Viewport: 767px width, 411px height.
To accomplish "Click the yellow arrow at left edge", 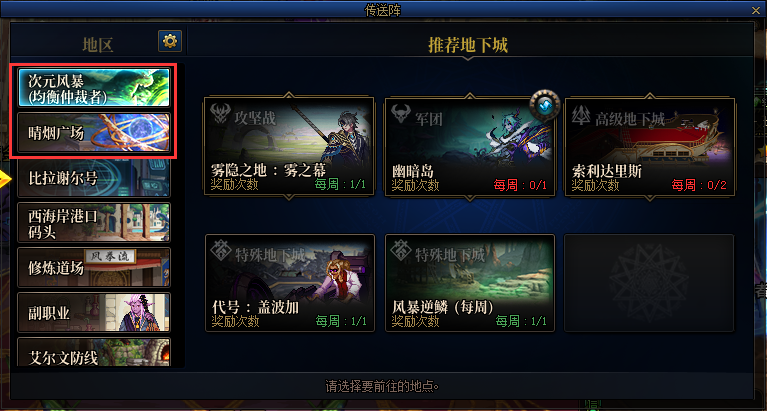I will pyautogui.click(x=5, y=179).
